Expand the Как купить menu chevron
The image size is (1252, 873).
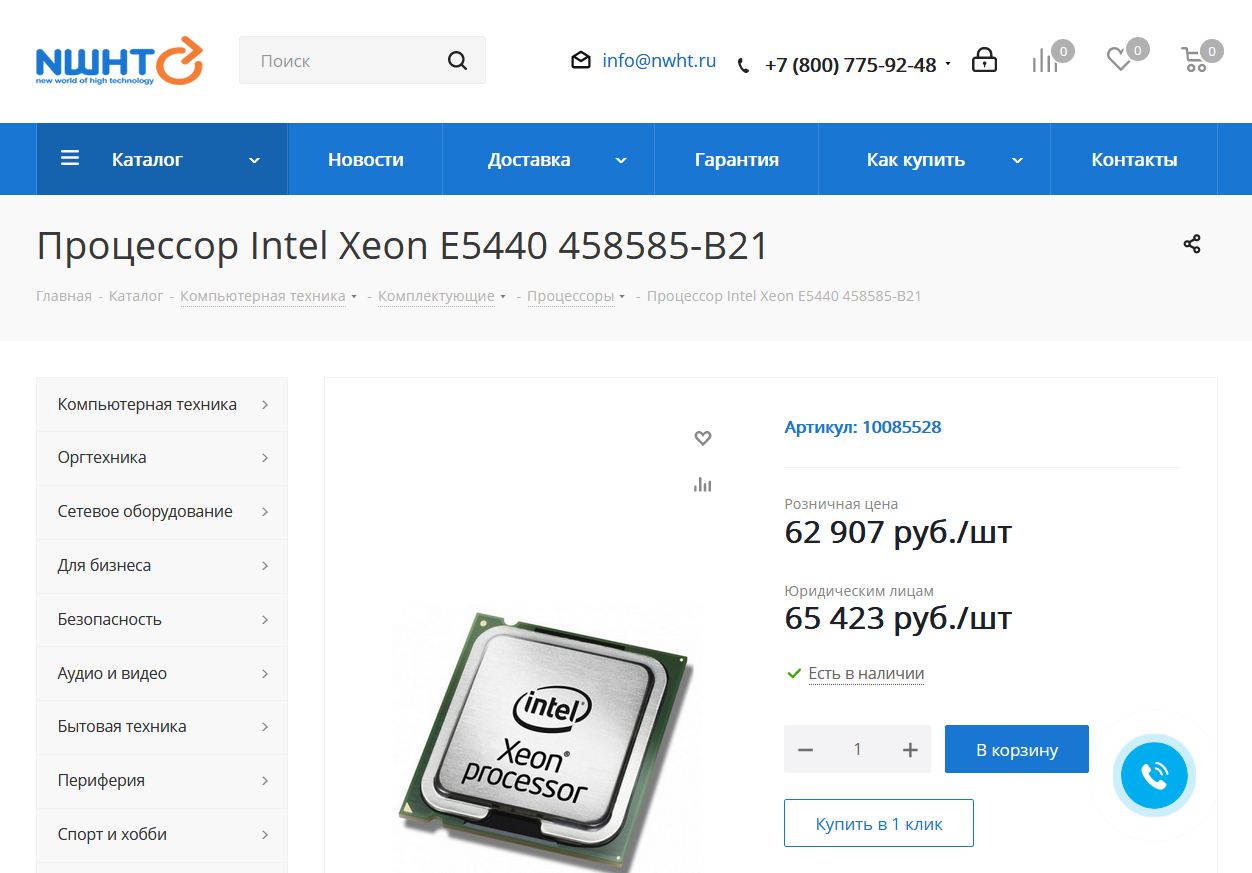coord(1017,160)
